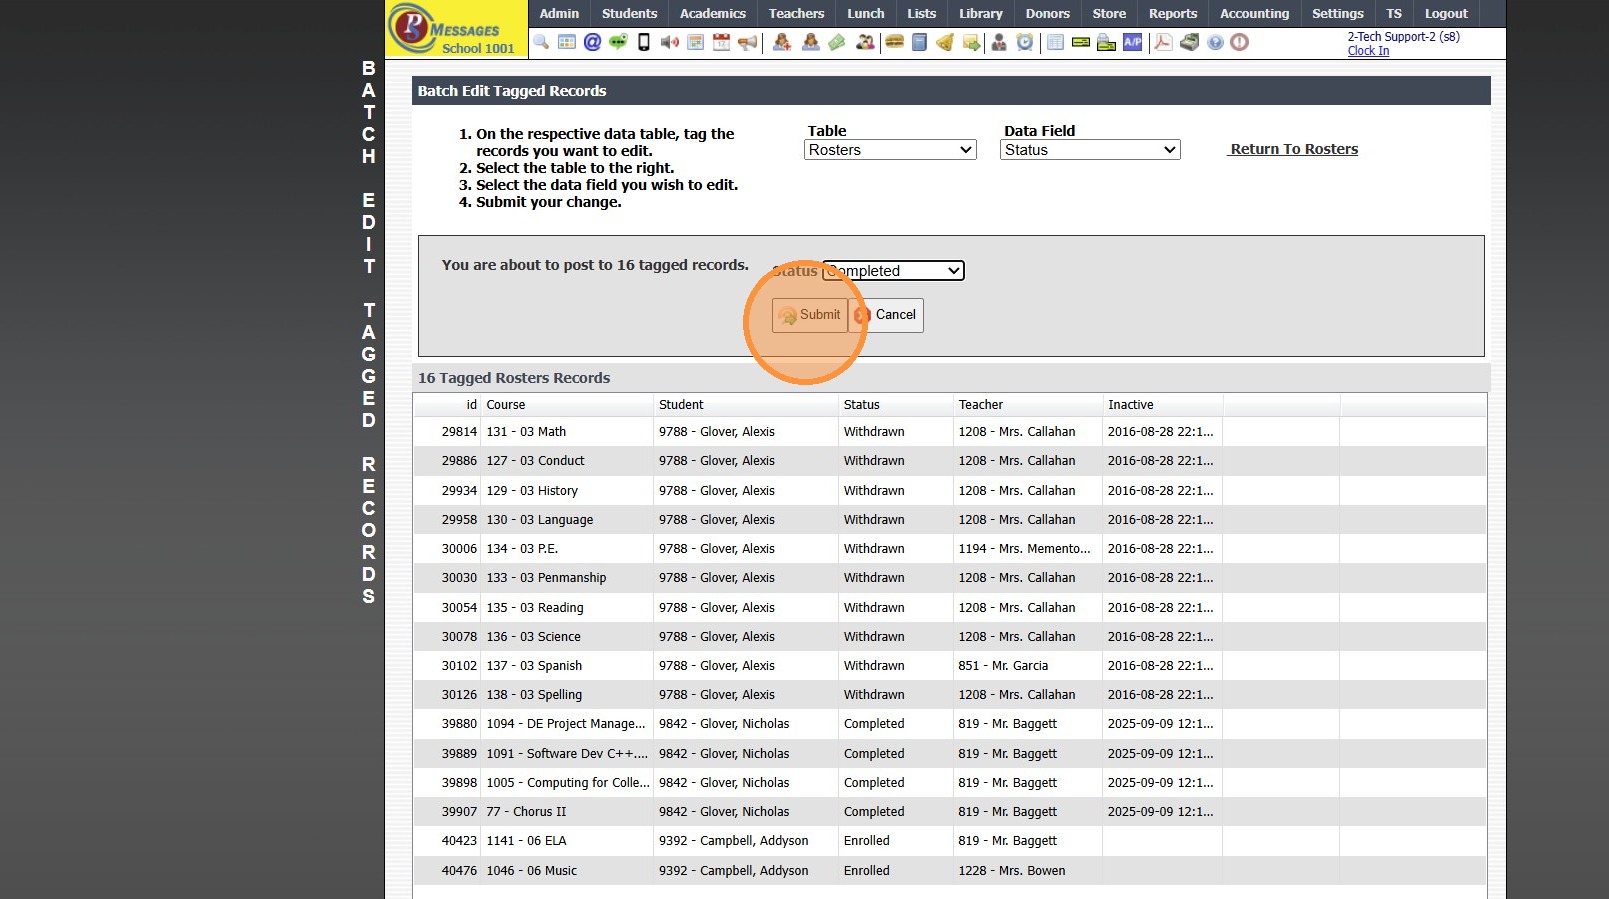Open the blue help question mark icon
Screen dimensions: 1609x899
[1215, 42]
